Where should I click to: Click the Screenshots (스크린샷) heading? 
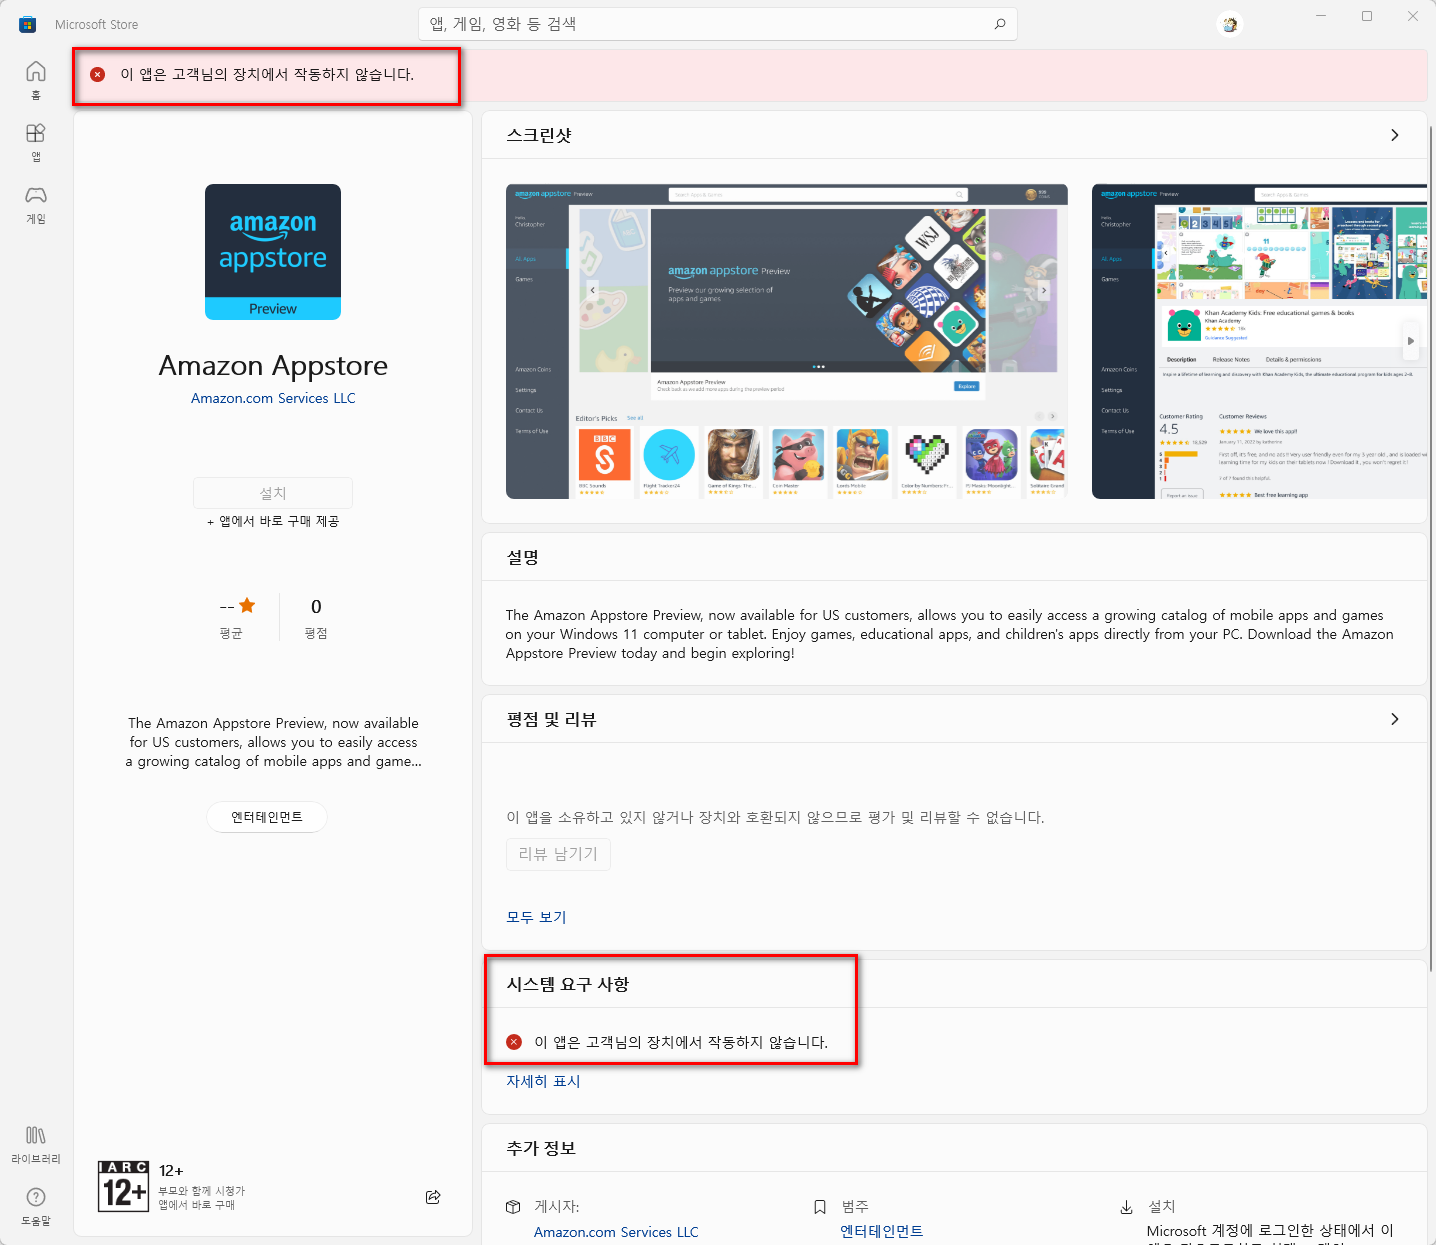pyautogui.click(x=539, y=135)
